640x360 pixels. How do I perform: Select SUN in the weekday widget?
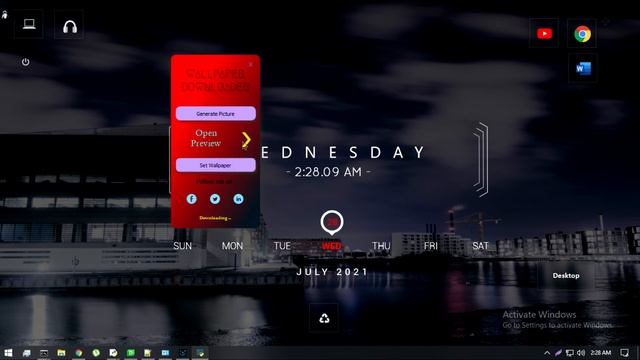pyautogui.click(x=182, y=246)
